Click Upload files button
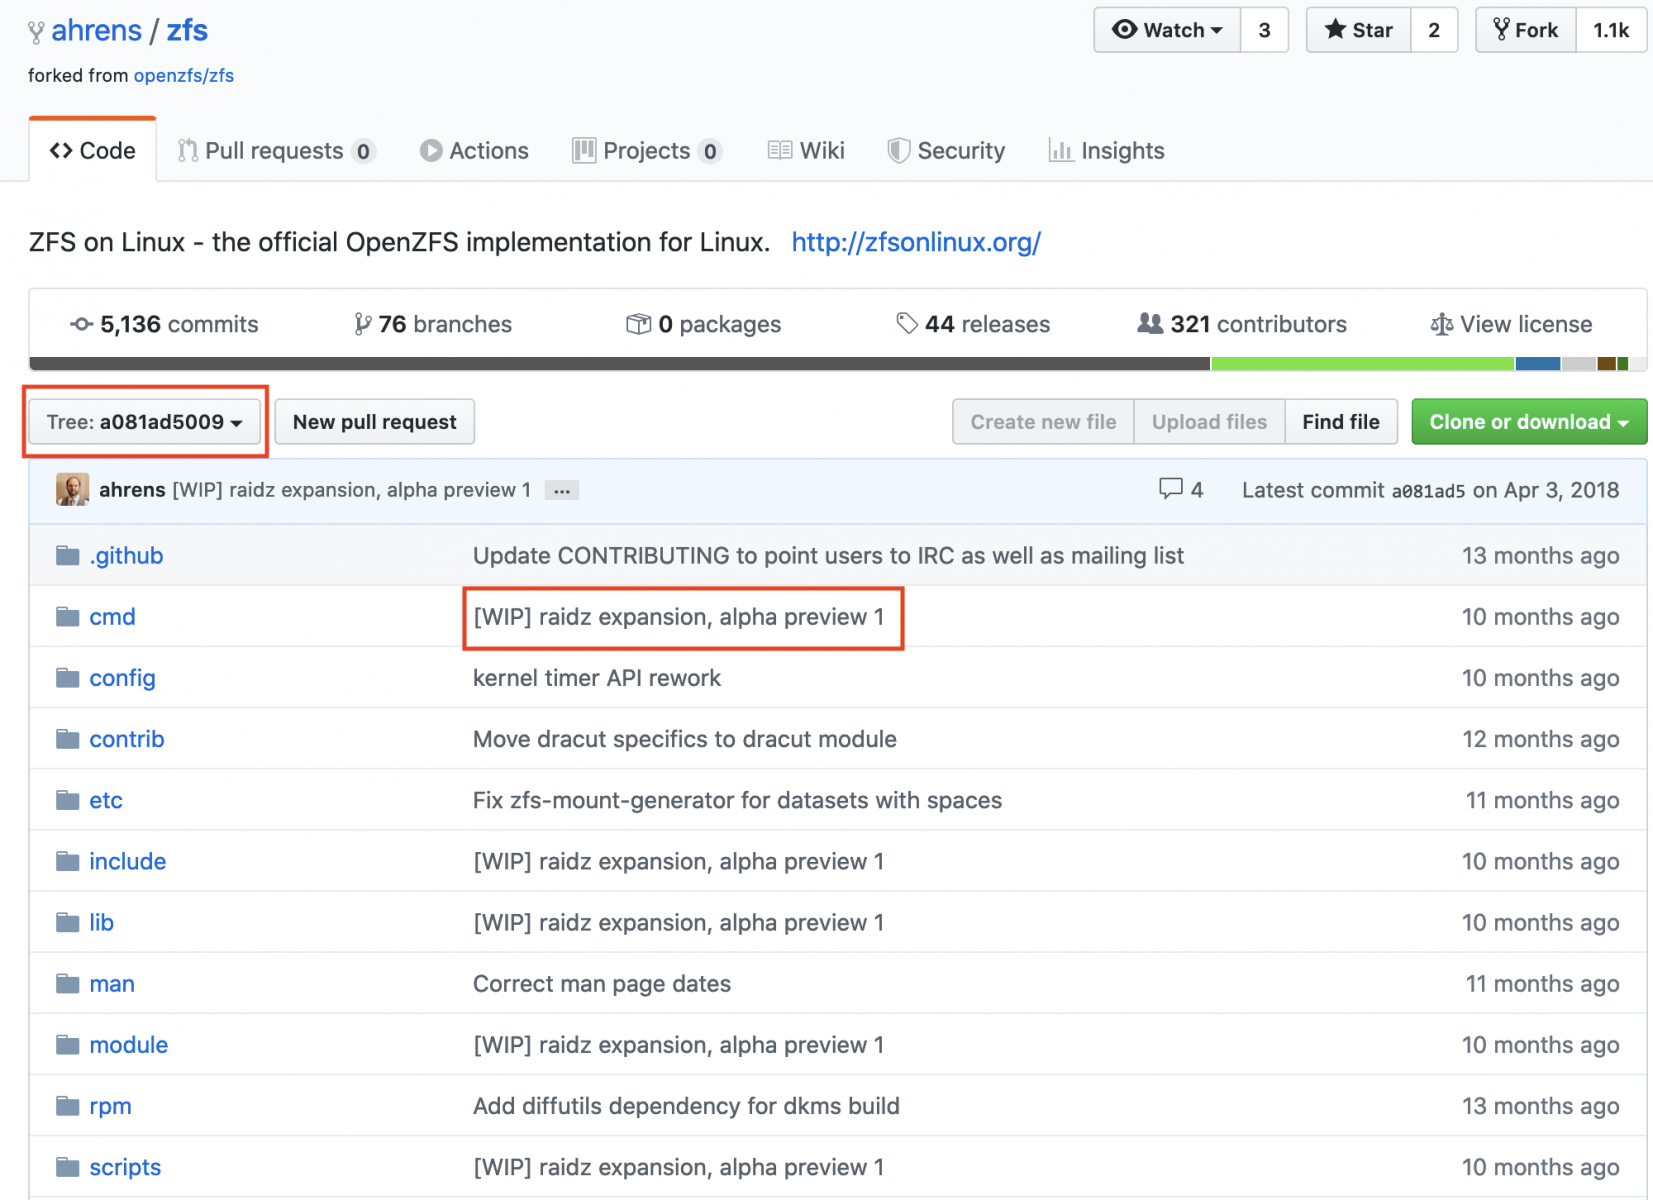1653x1200 pixels. pyautogui.click(x=1209, y=422)
